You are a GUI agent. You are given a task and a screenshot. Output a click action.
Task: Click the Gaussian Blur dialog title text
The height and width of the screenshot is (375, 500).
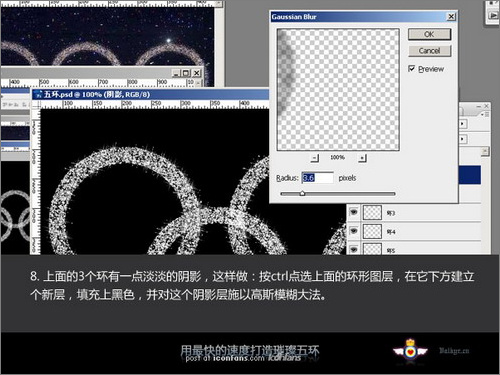pyautogui.click(x=294, y=17)
